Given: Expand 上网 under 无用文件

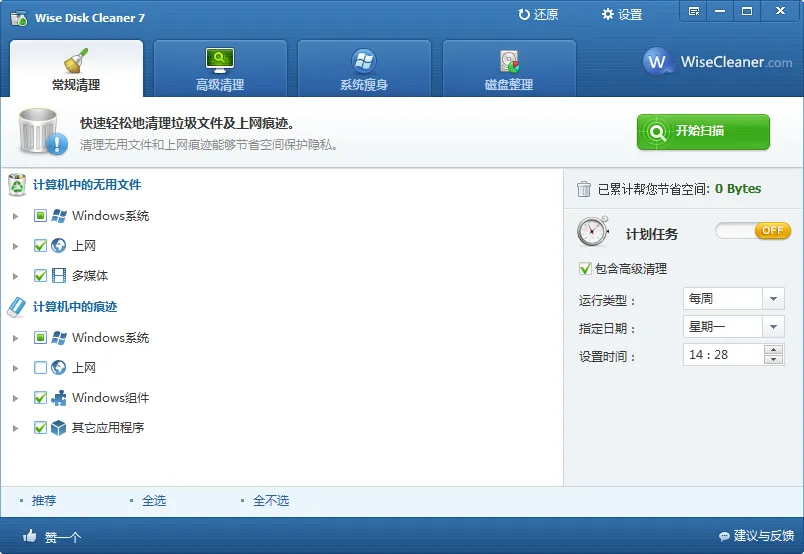Looking at the screenshot, I should [15, 246].
